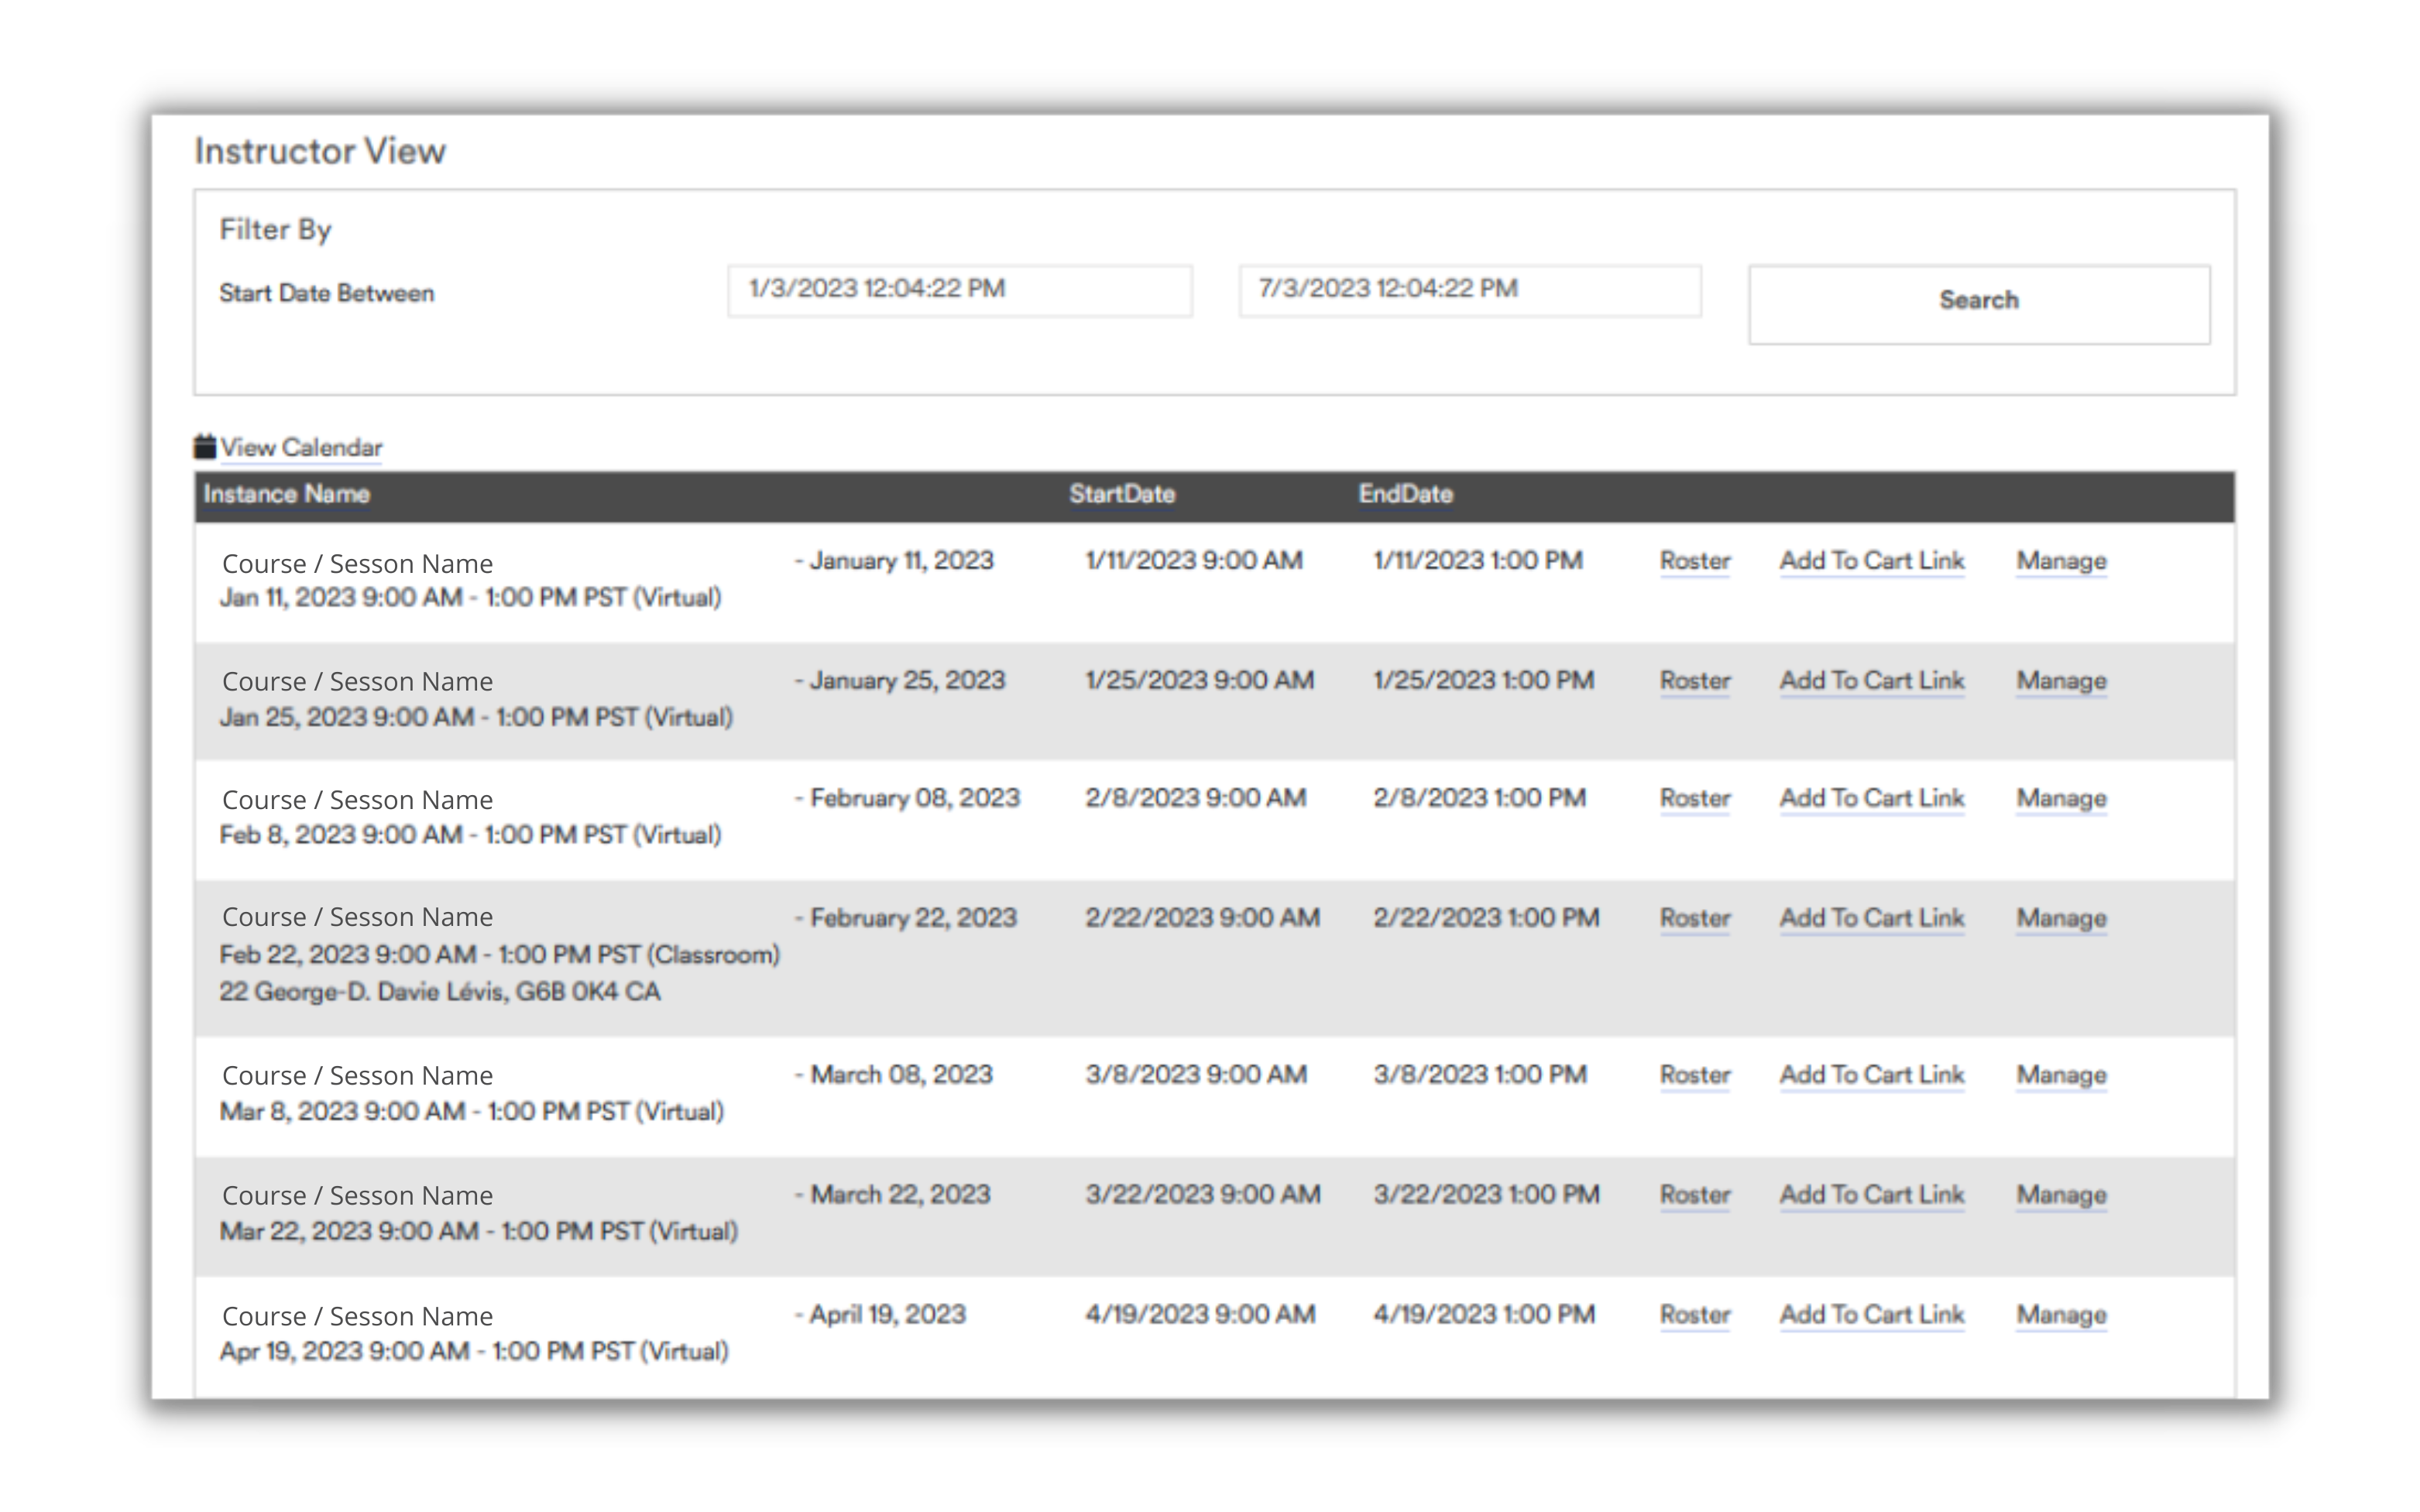Open Add To Cart Link for January 11, 2023 session
This screenshot has height=1512, width=2420.
pyautogui.click(x=1872, y=561)
